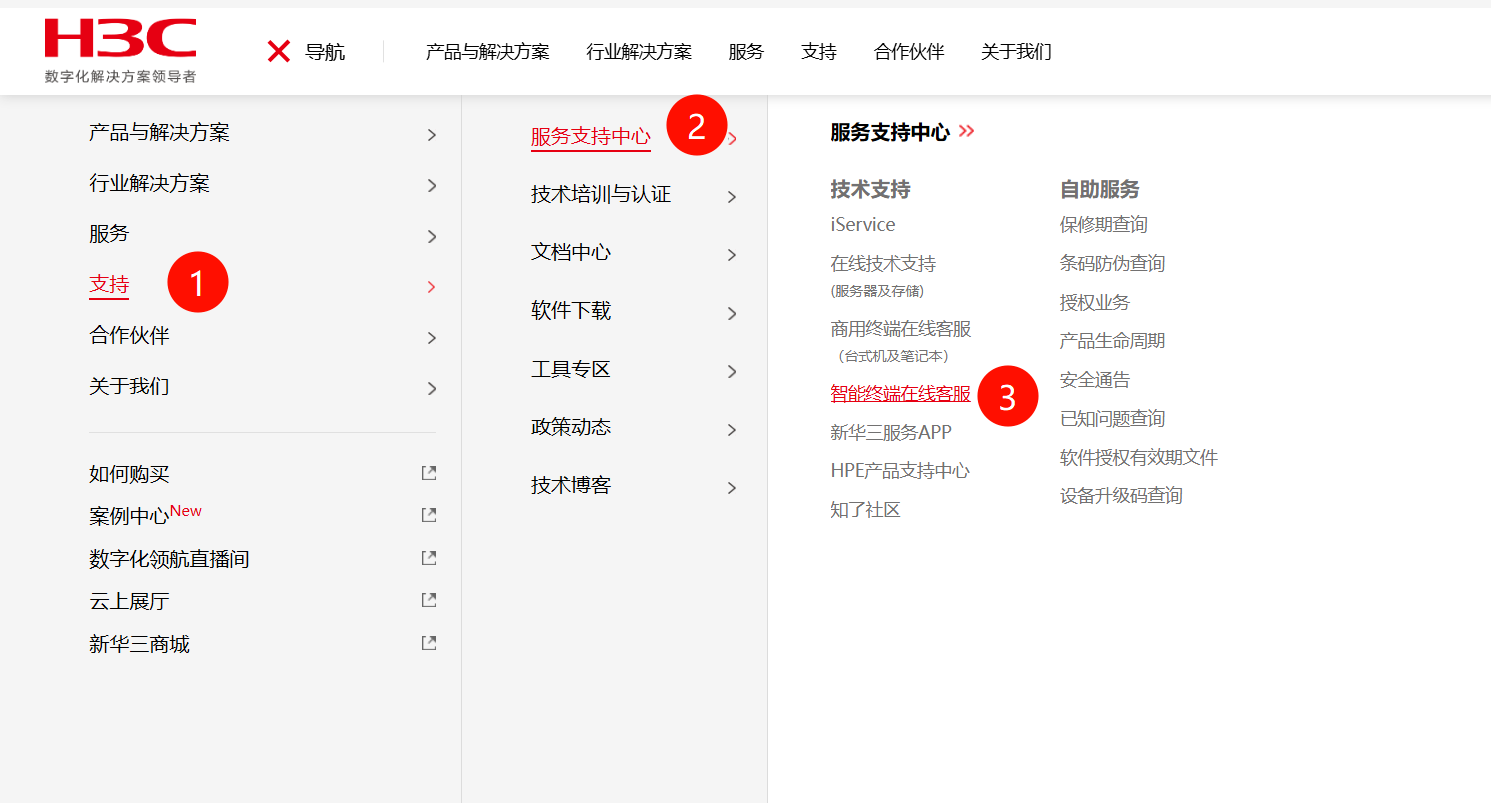Open 合作伙伴 in top navigation bar

point(909,52)
